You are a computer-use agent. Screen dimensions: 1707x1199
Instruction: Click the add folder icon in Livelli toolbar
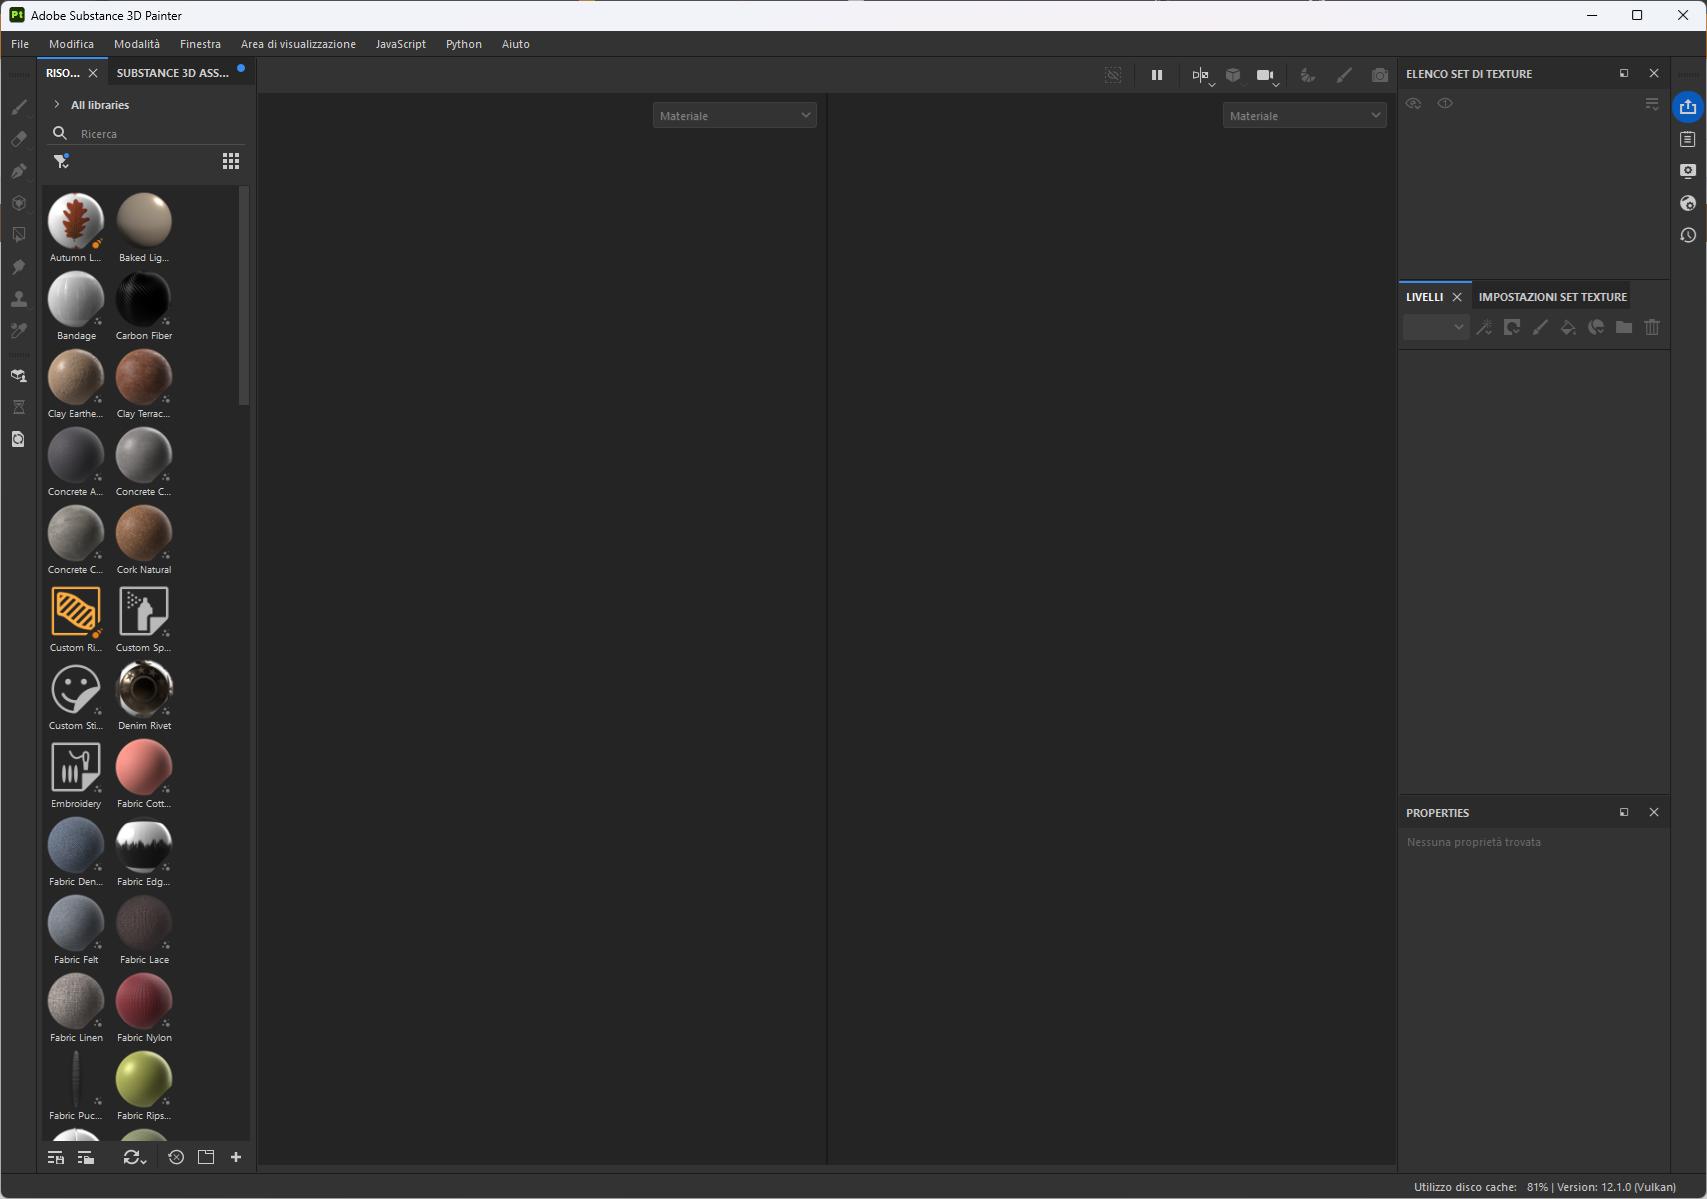click(1624, 327)
